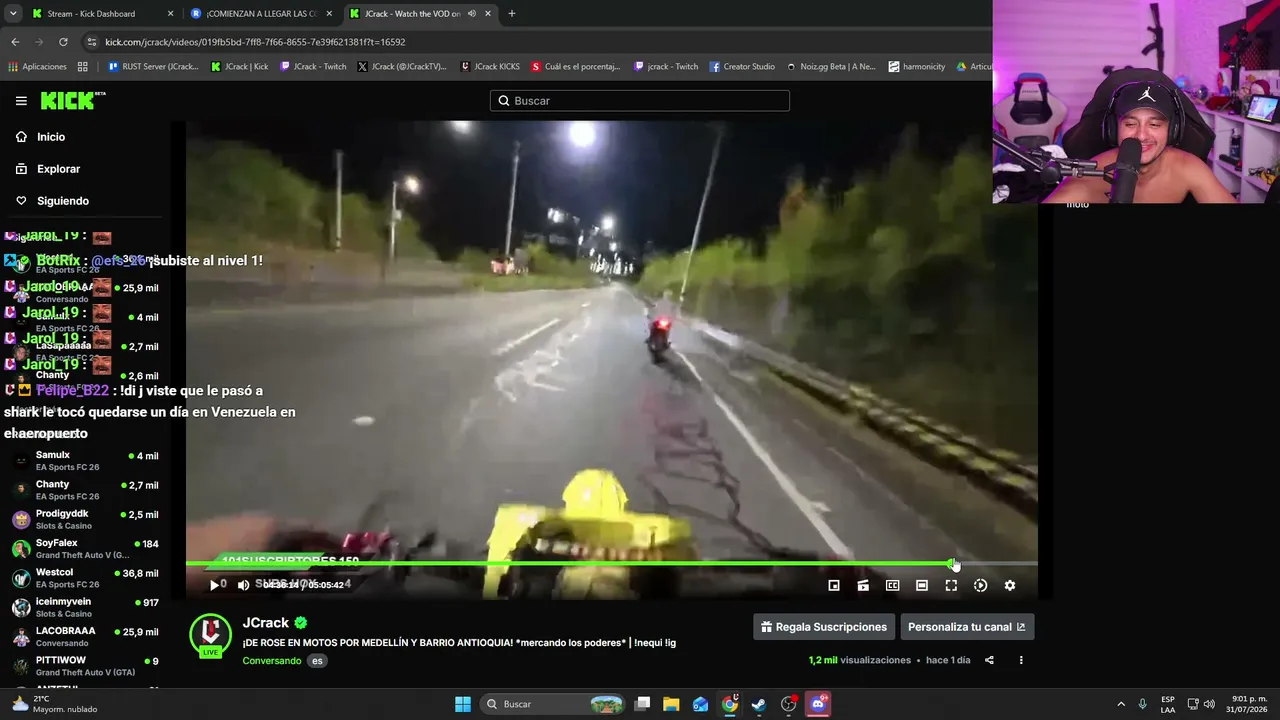Screen dimensions: 1280x720
Task: Open Windows Start menu
Action: coord(463,704)
